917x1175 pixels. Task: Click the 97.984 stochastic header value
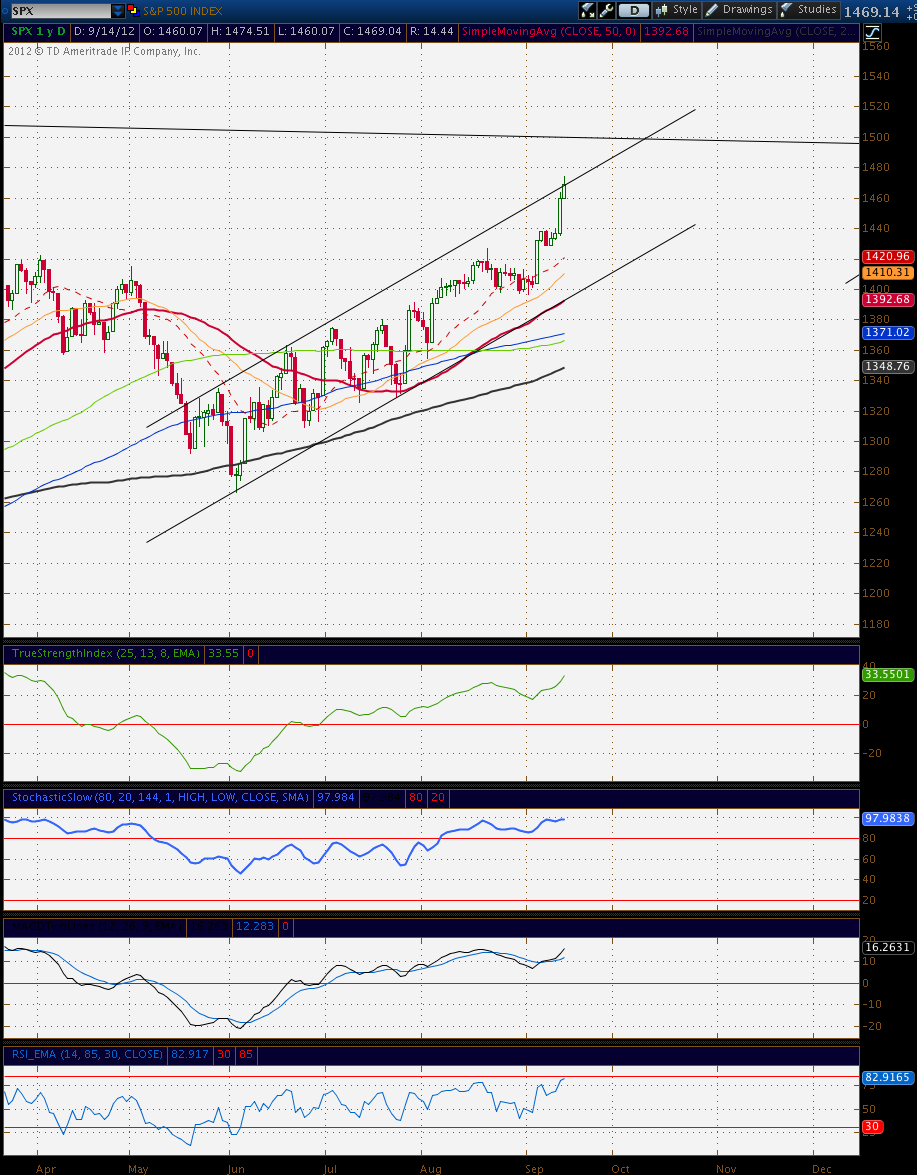[336, 797]
